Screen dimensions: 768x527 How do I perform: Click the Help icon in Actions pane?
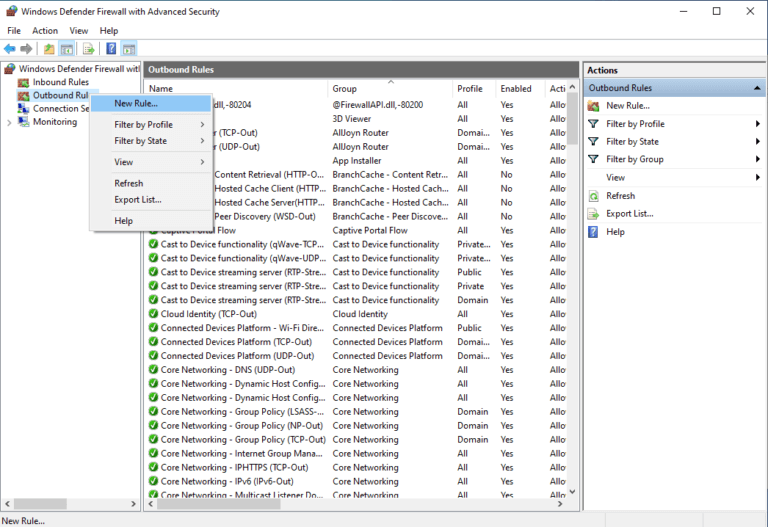click(x=593, y=232)
